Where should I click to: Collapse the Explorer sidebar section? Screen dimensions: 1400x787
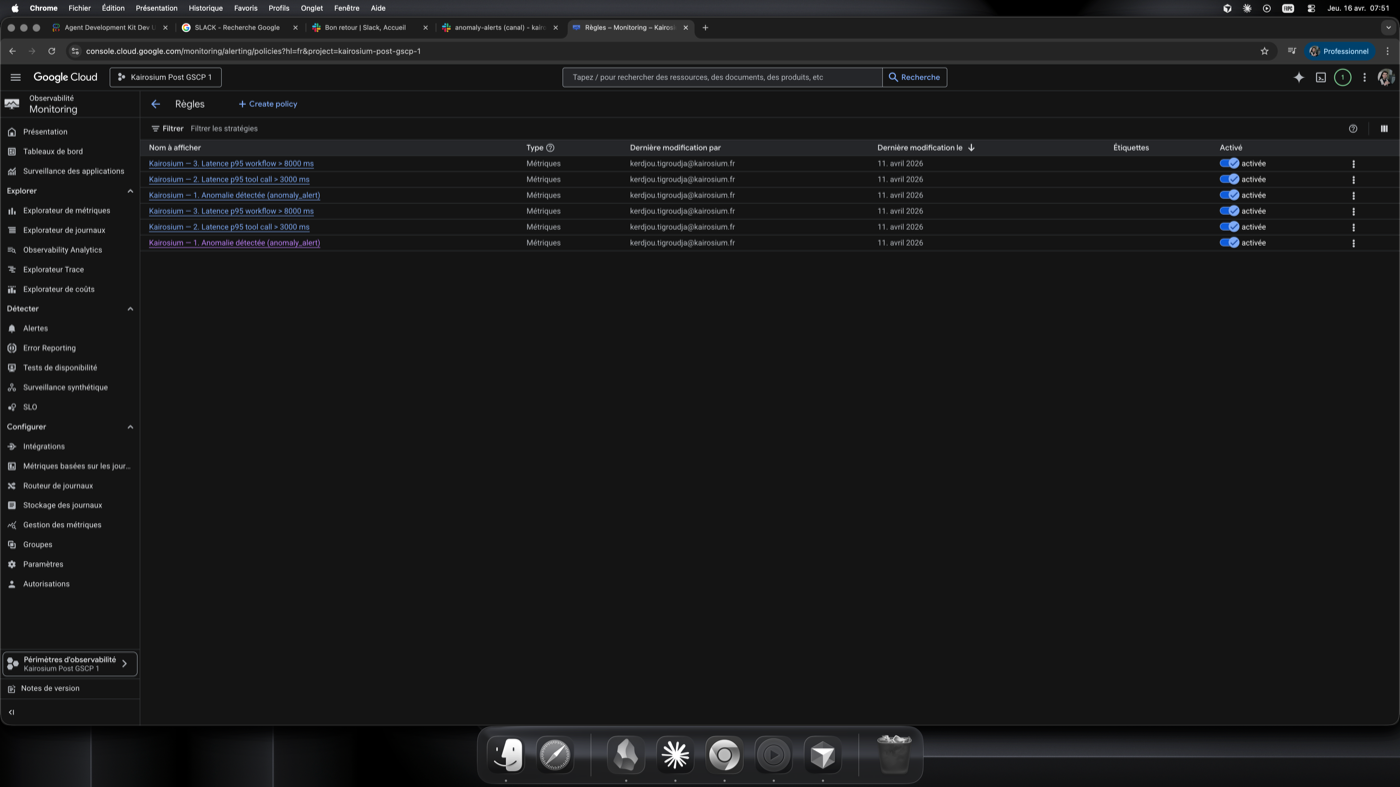point(130,191)
